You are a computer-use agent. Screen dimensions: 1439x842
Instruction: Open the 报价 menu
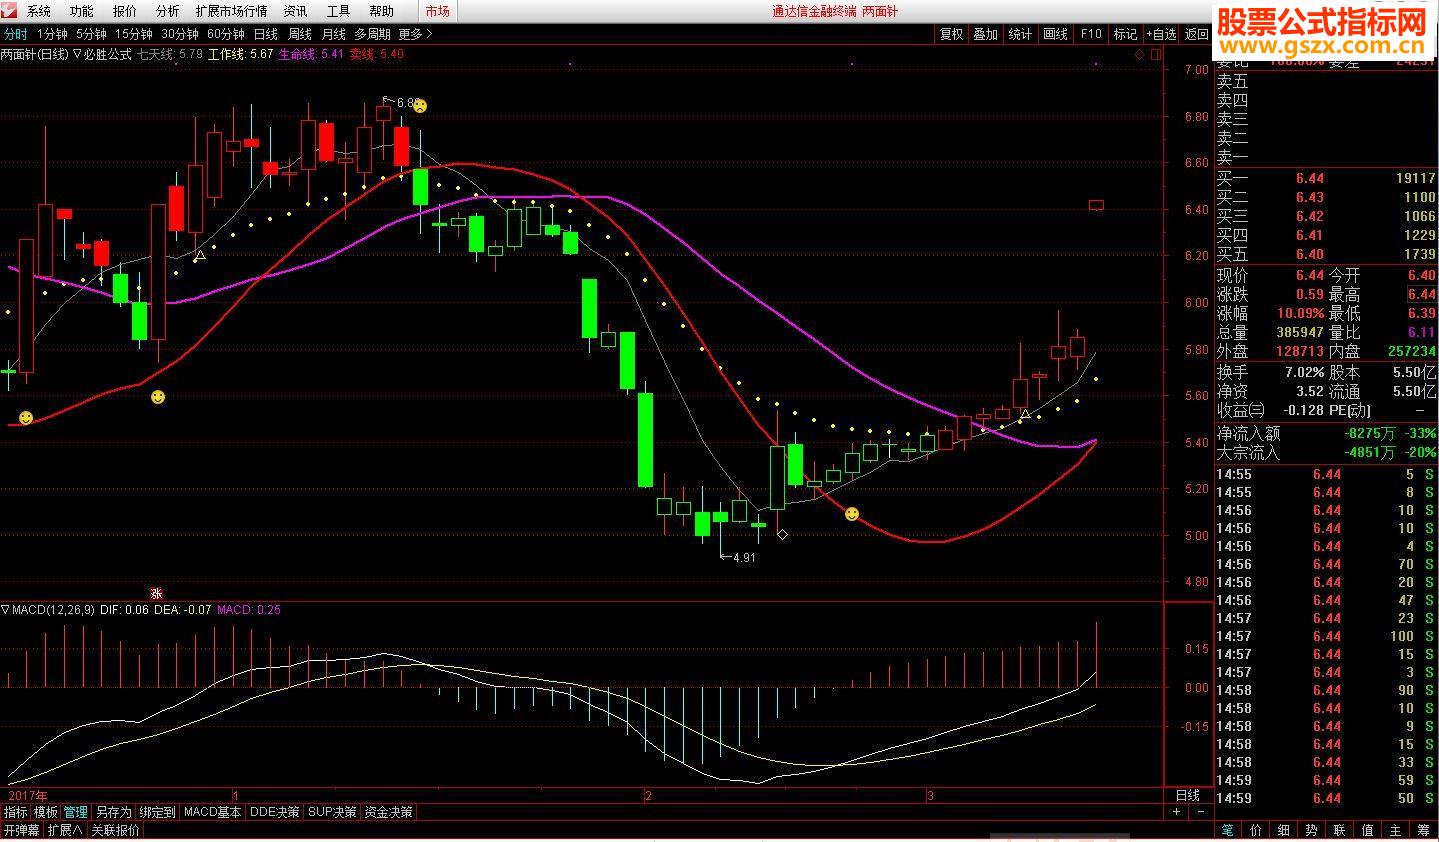tap(125, 11)
